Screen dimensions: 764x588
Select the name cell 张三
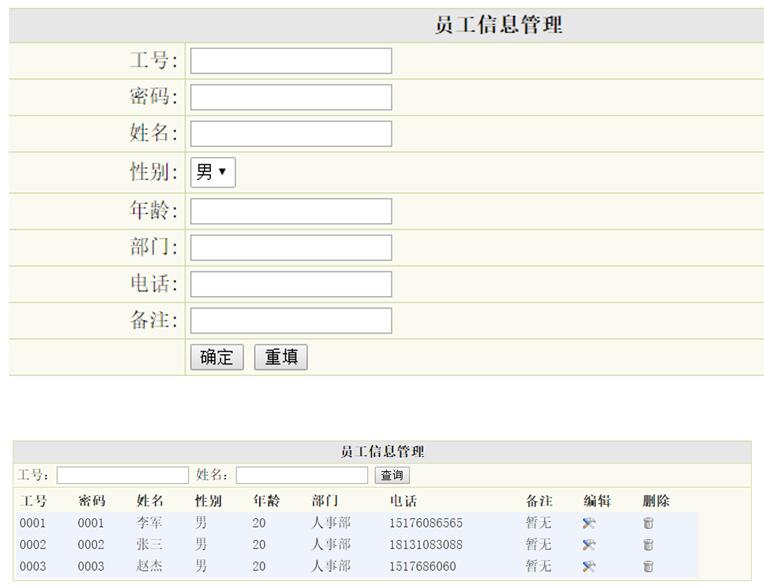tap(149, 544)
